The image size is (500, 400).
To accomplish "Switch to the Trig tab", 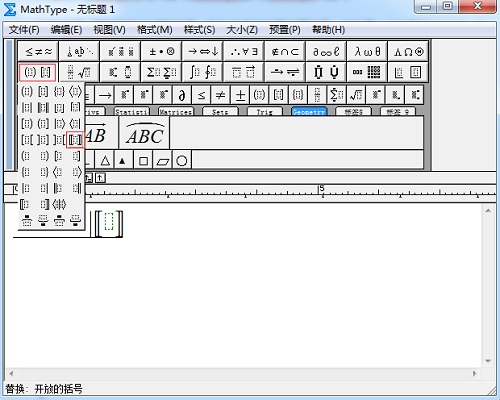I will point(265,112).
